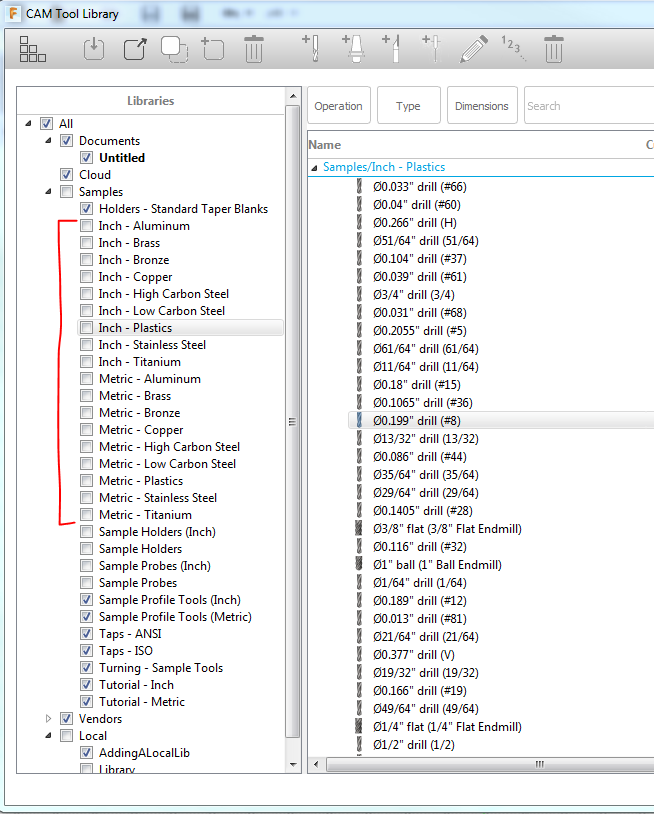Click the New Mill Tool icon
654x814 pixels.
coord(311,48)
